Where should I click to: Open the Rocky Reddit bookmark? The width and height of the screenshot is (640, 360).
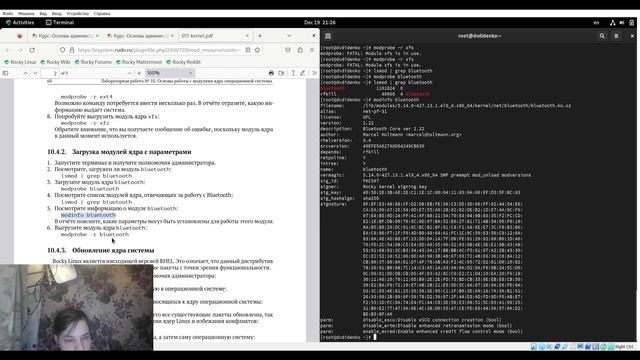183,62
